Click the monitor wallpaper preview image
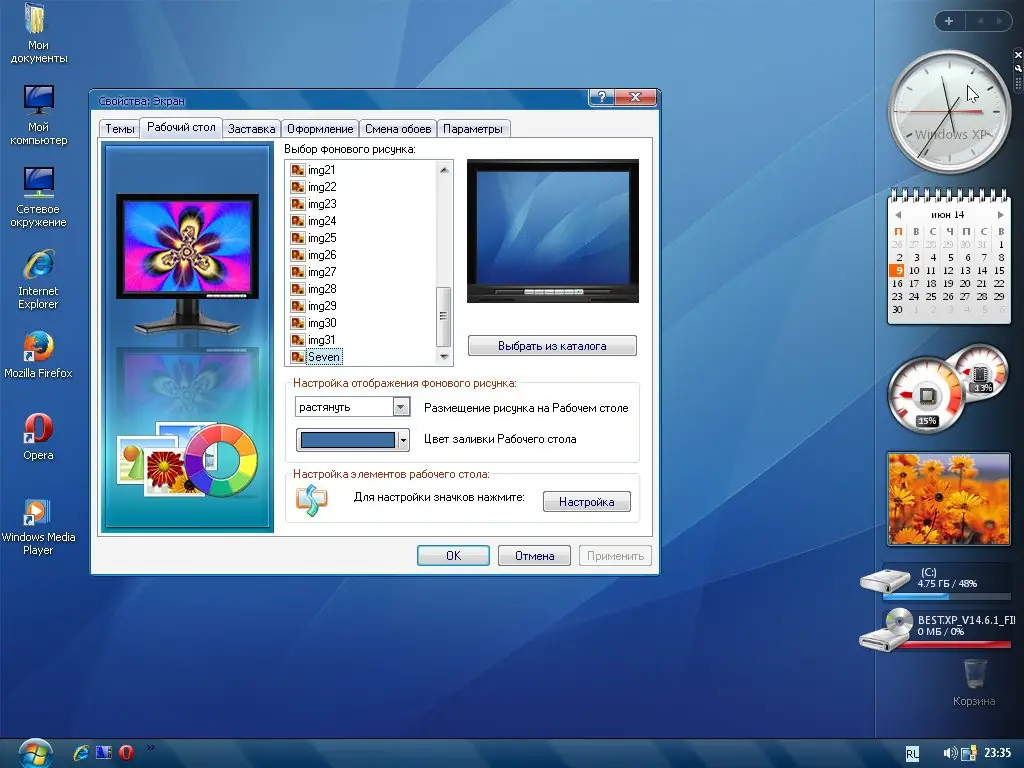 click(x=552, y=231)
